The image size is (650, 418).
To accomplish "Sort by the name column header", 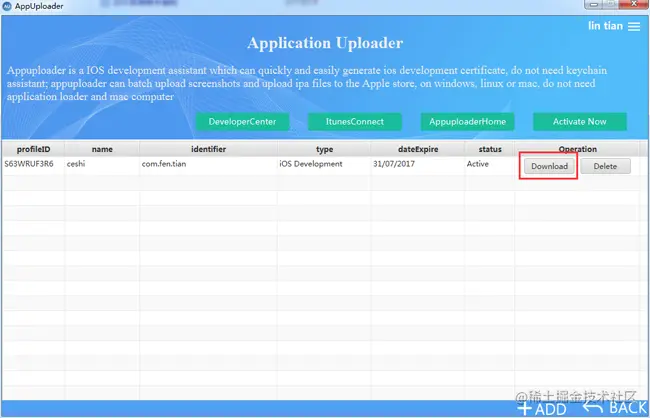I will (102, 149).
